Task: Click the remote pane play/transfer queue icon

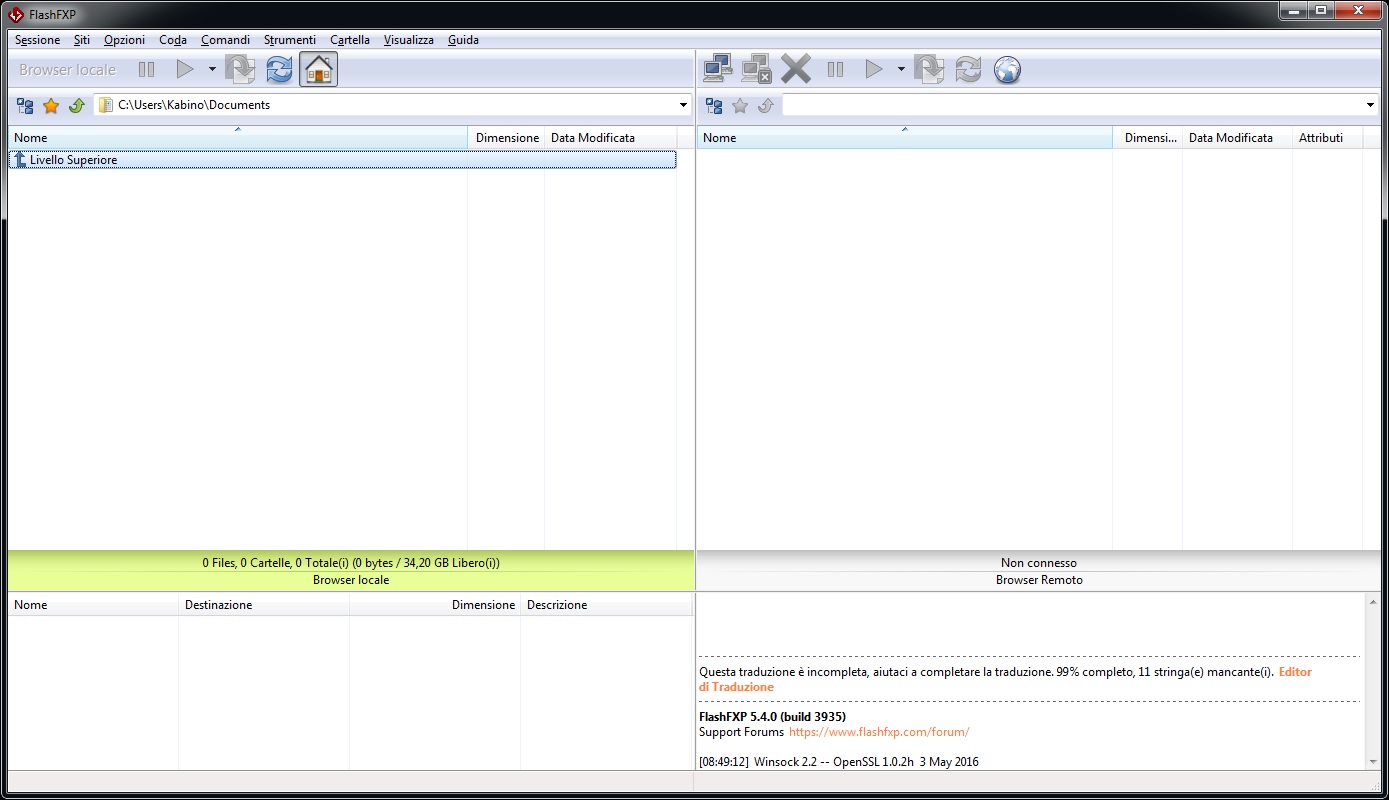Action: point(874,70)
